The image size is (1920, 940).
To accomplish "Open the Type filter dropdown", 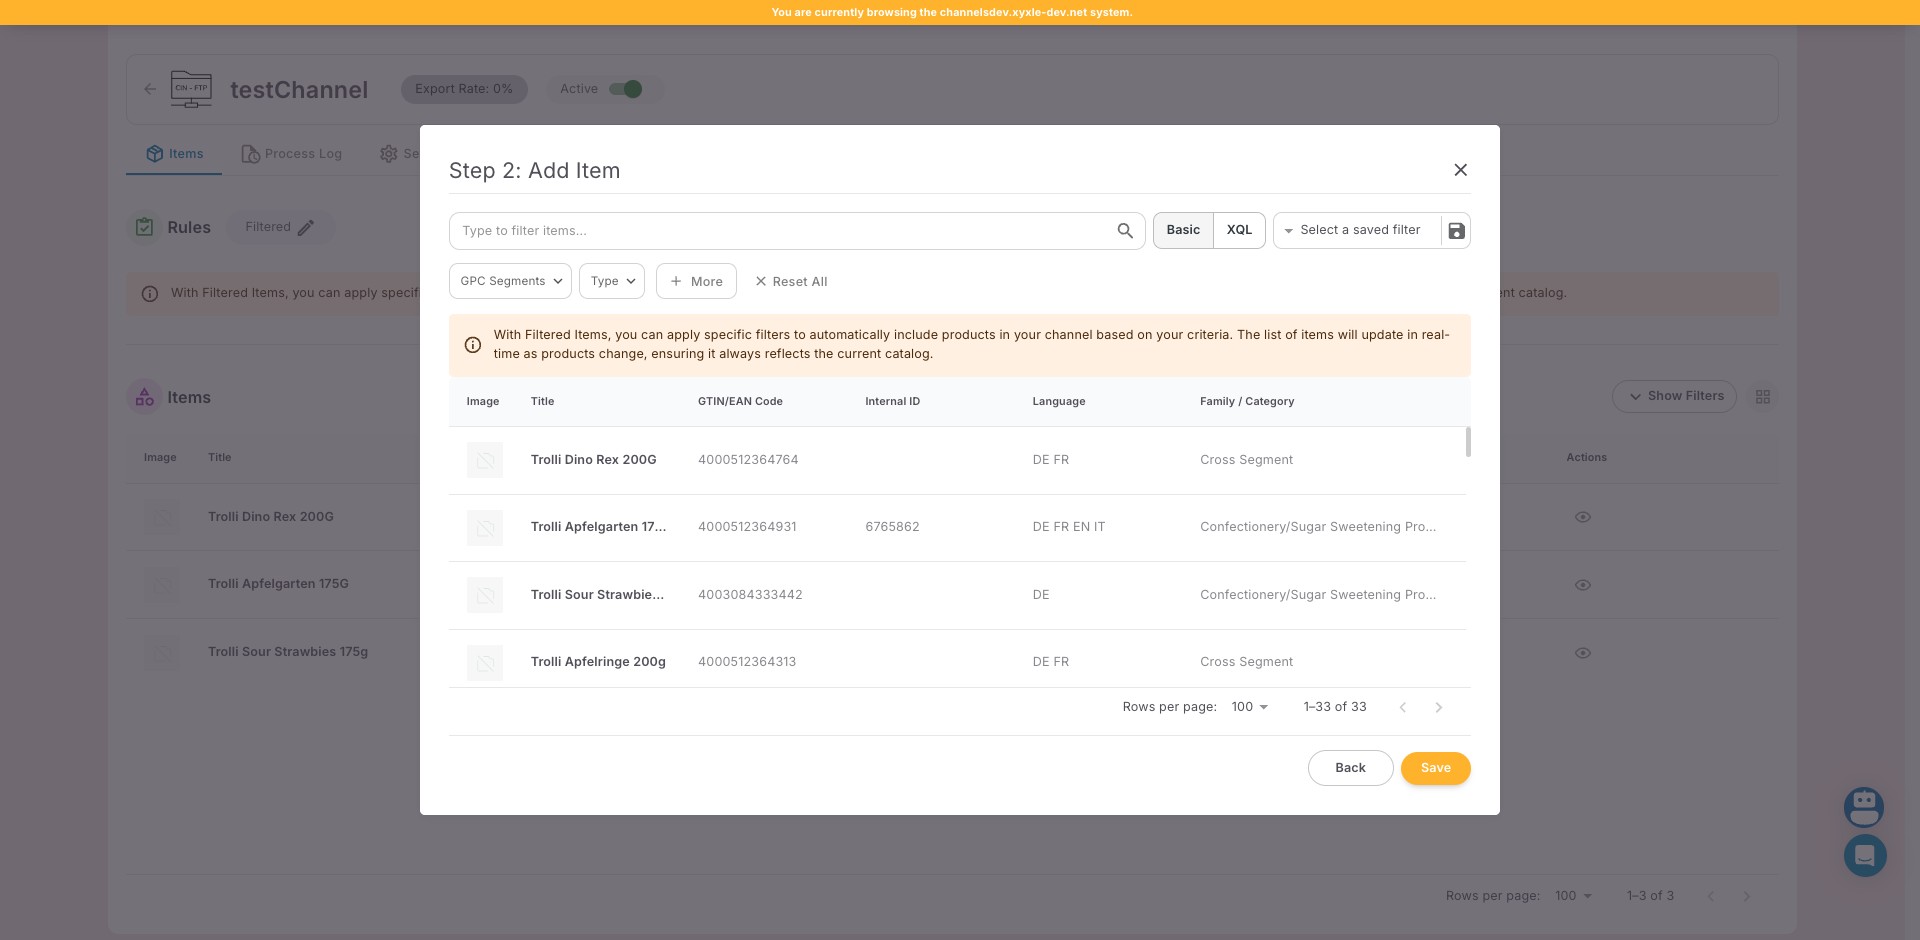I will [x=612, y=281].
